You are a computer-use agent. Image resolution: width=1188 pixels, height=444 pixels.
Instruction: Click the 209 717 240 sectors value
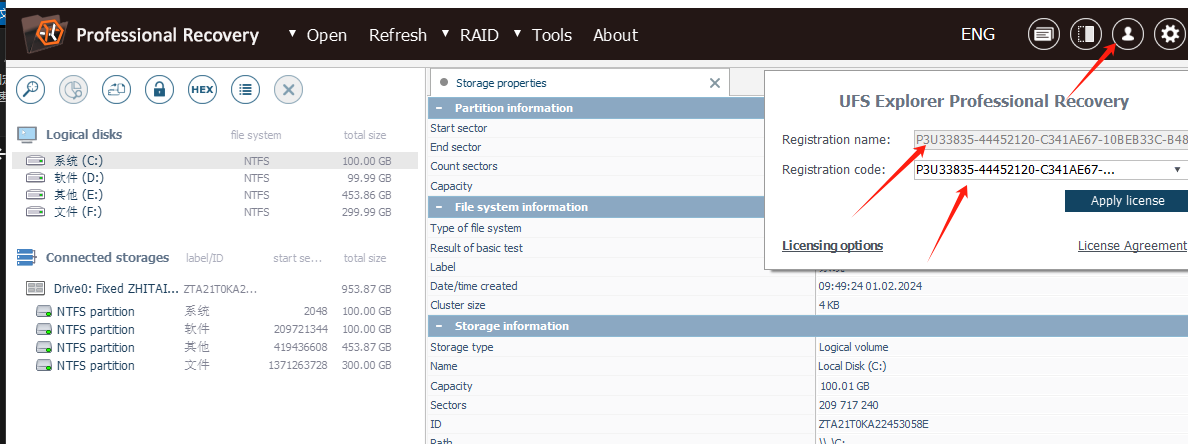[849, 405]
